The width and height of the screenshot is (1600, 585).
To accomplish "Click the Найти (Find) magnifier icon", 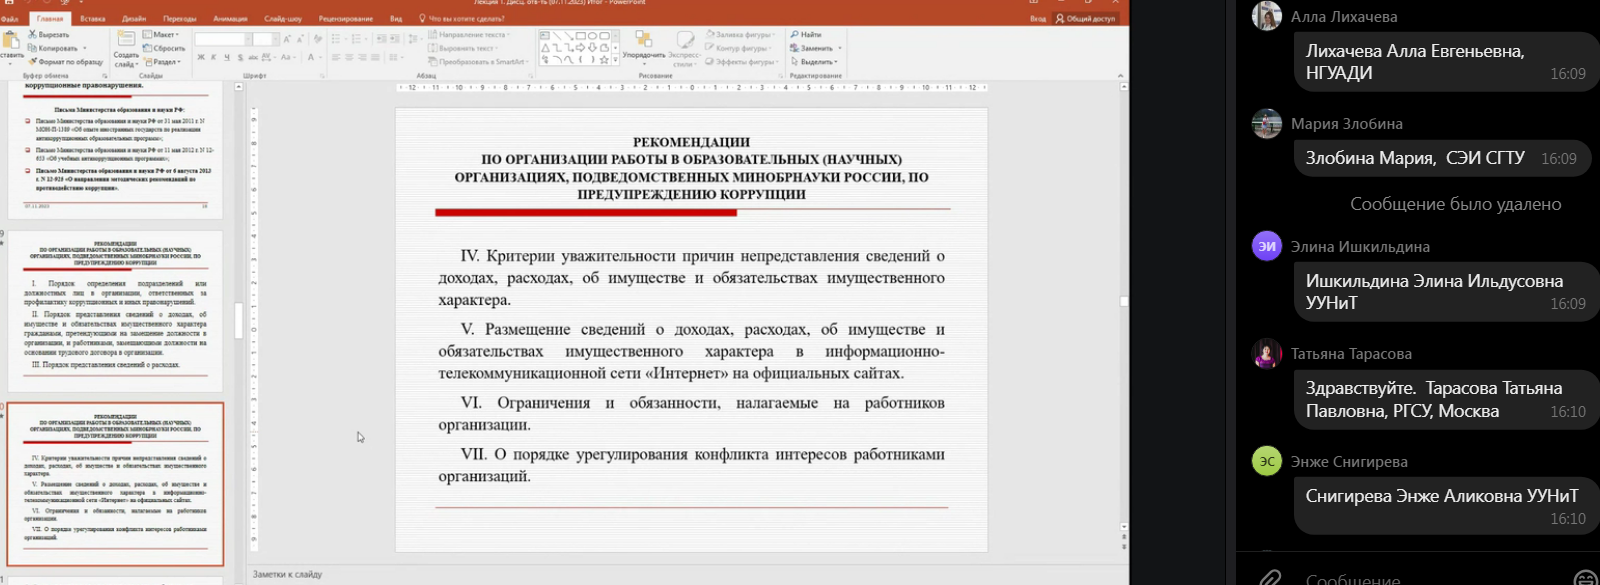I will pyautogui.click(x=795, y=35).
